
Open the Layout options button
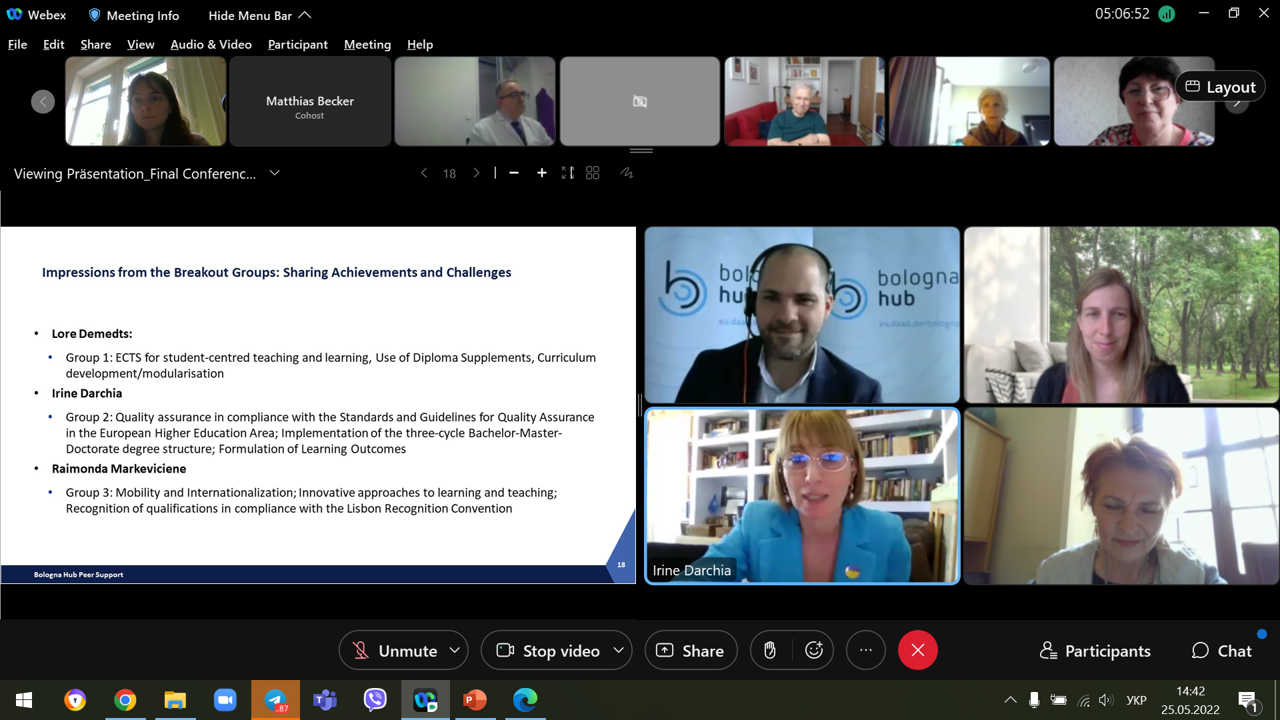(1219, 87)
